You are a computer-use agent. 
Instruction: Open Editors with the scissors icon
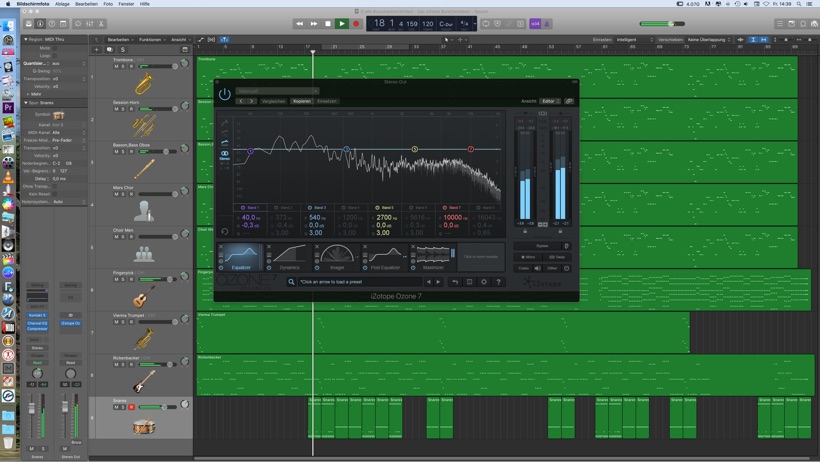tap(101, 24)
